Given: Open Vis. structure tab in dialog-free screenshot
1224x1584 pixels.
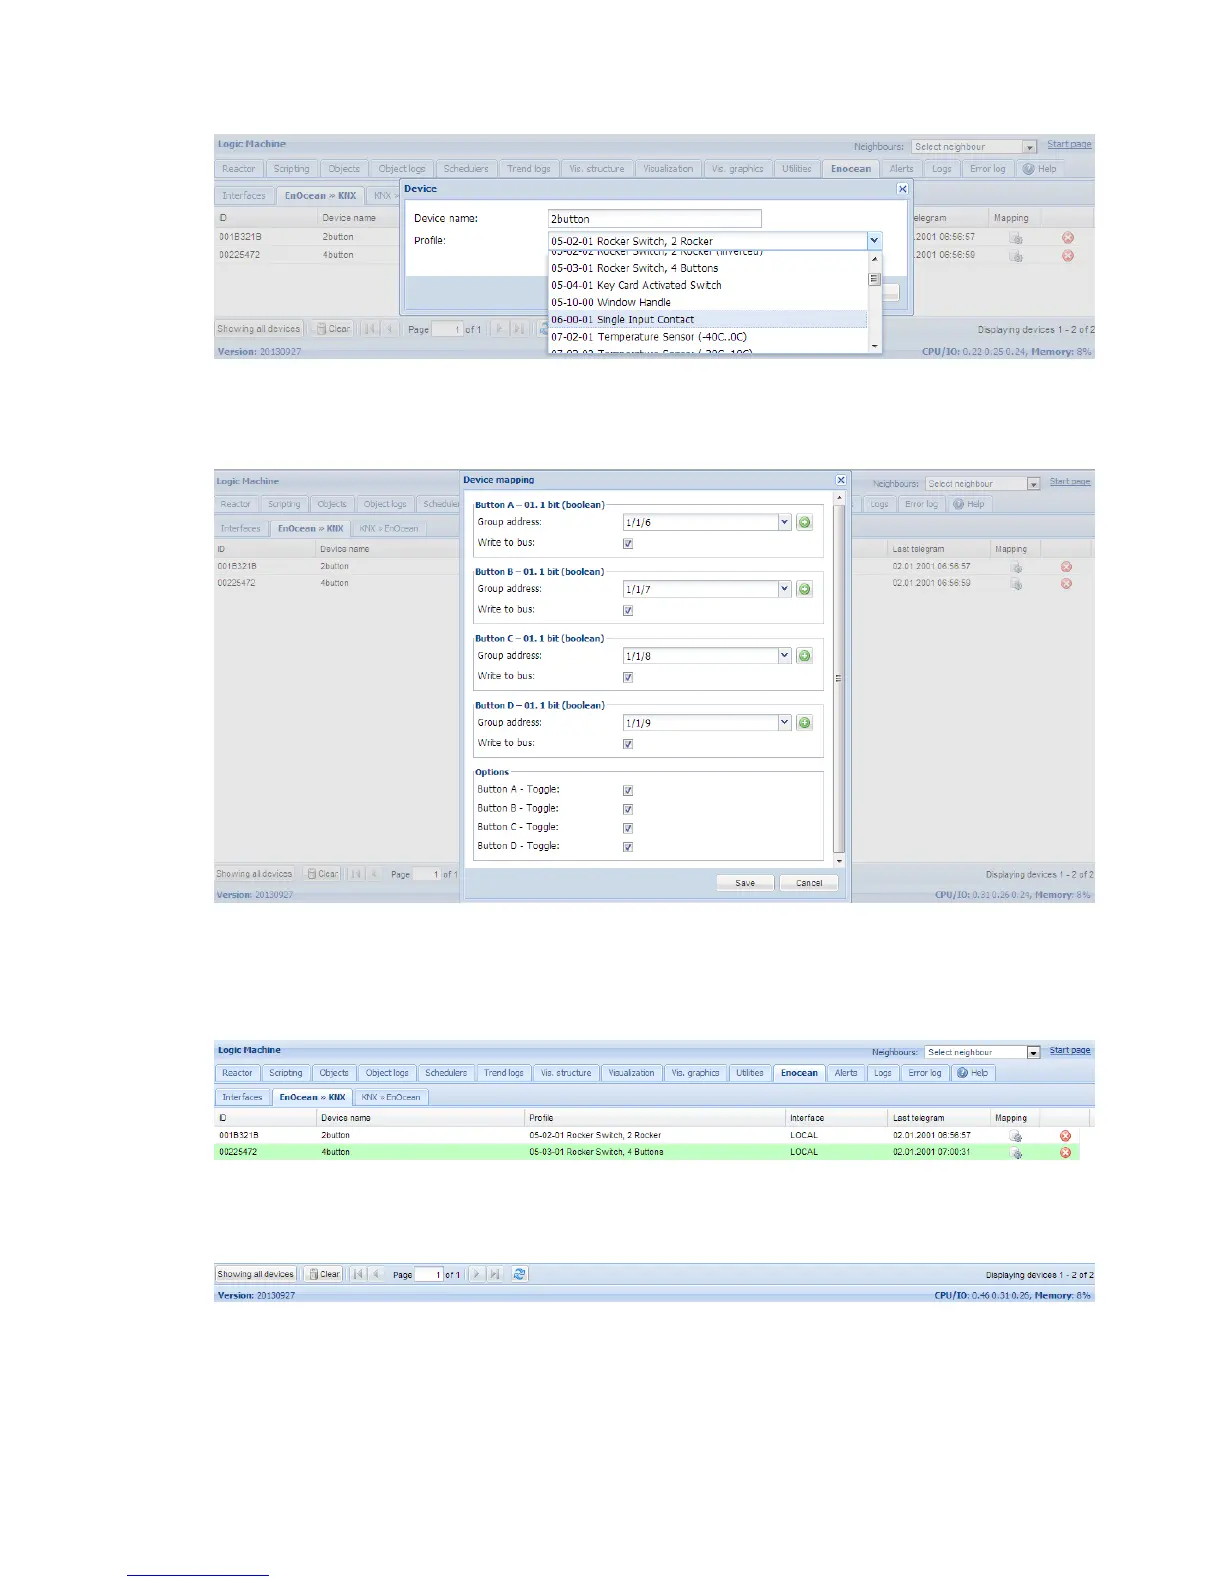Looking at the screenshot, I should pyautogui.click(x=566, y=1073).
